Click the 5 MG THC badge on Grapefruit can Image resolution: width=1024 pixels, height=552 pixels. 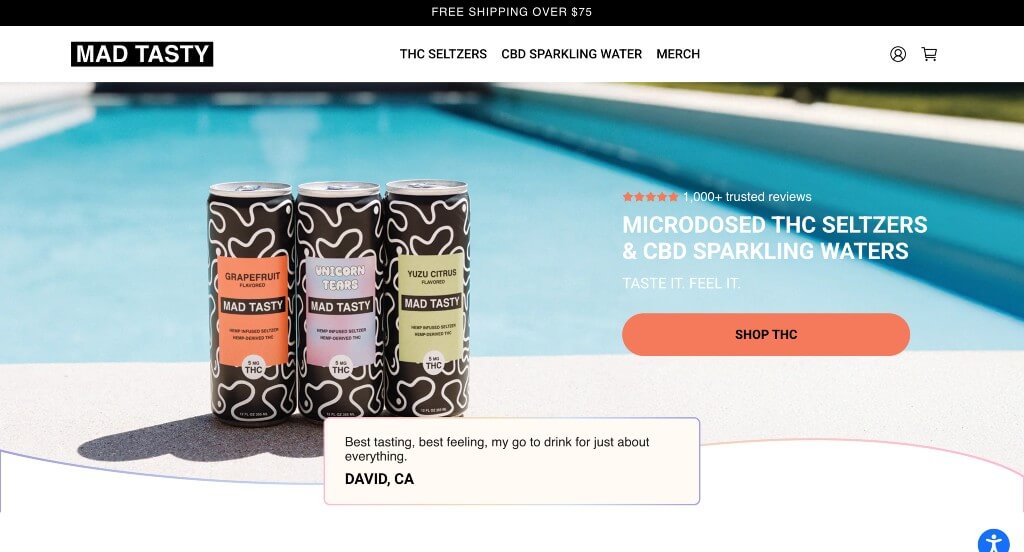[253, 367]
